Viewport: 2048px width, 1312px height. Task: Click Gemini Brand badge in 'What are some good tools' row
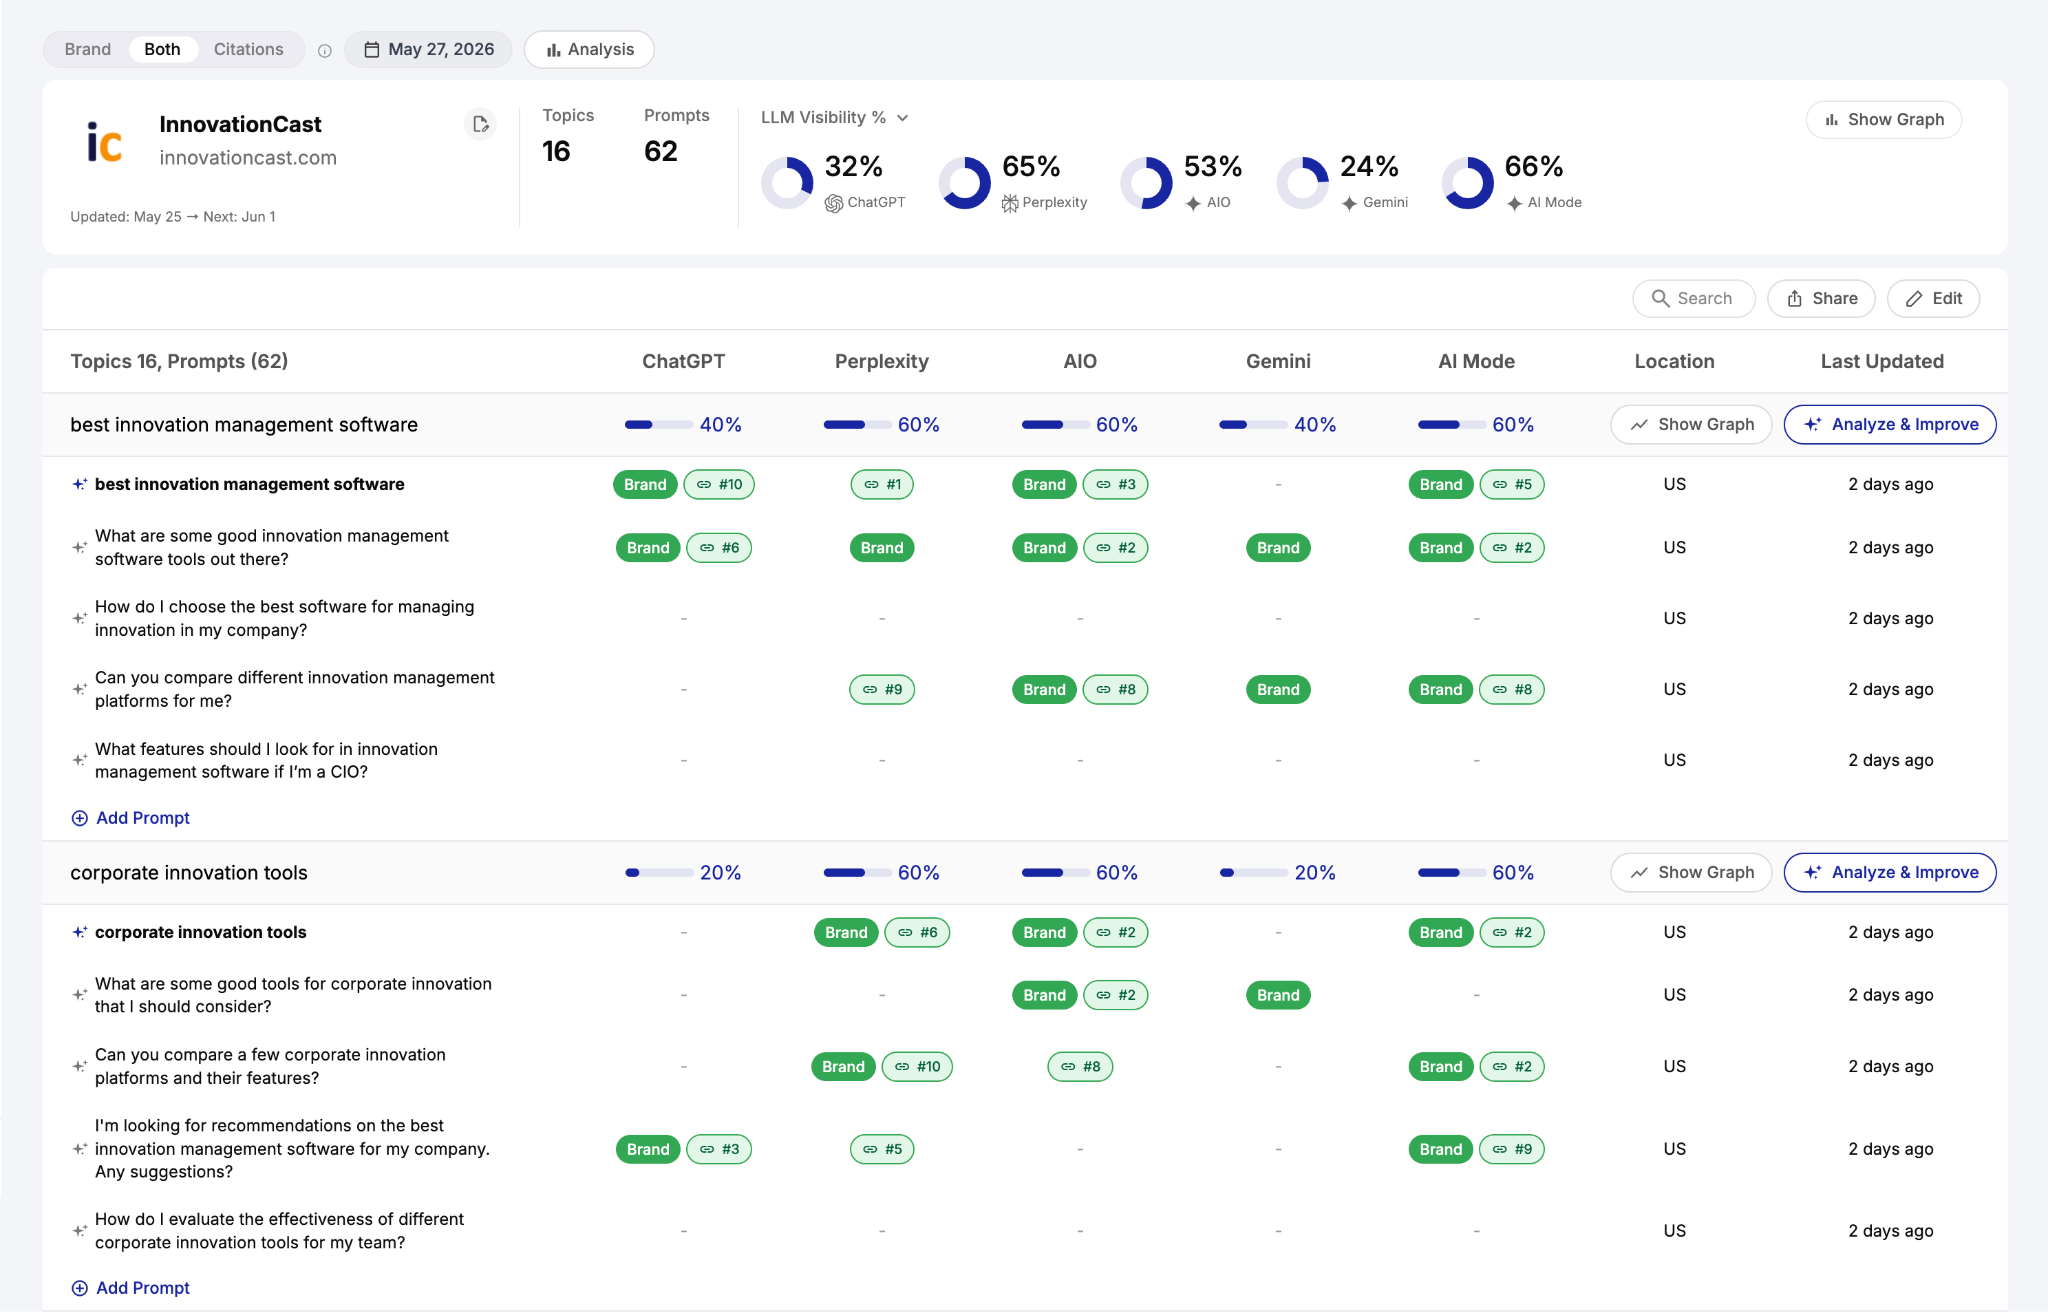point(1278,996)
